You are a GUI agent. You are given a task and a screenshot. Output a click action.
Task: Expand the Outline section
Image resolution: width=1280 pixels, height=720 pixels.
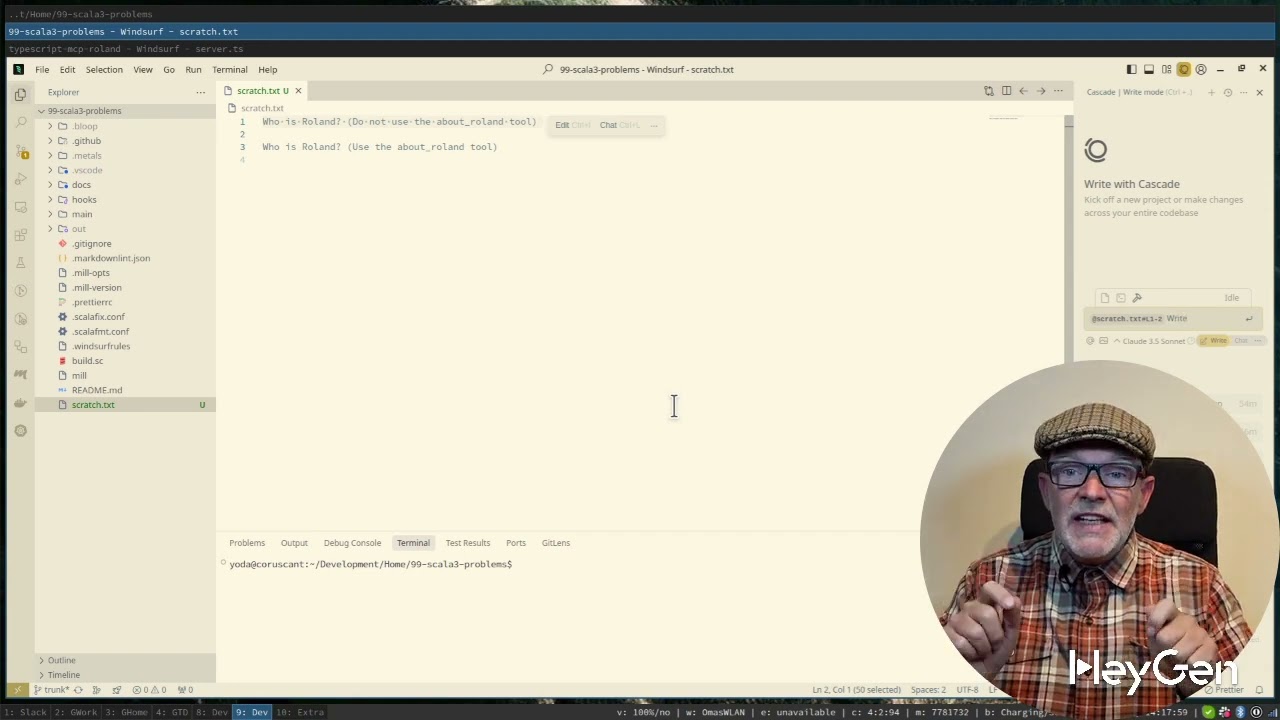tap(125, 660)
